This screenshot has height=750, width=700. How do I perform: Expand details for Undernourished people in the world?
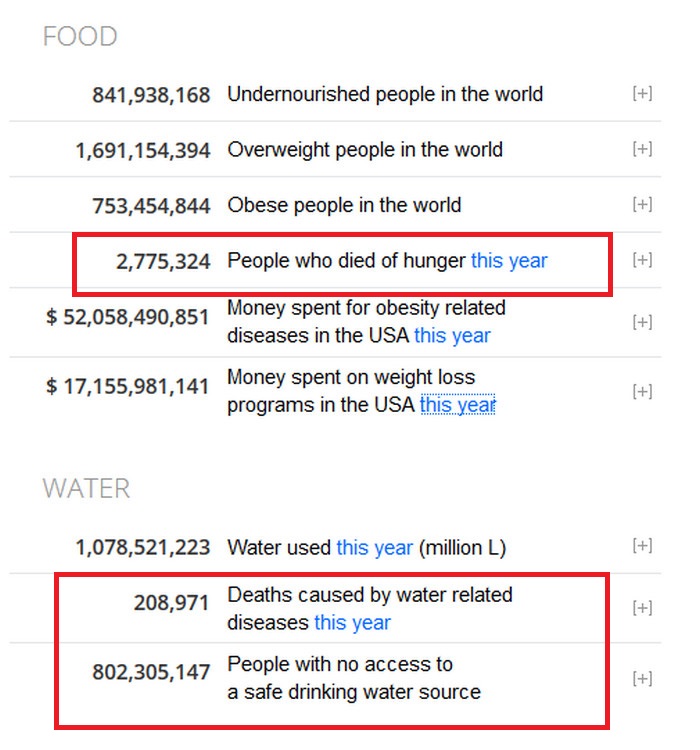pyautogui.click(x=642, y=93)
